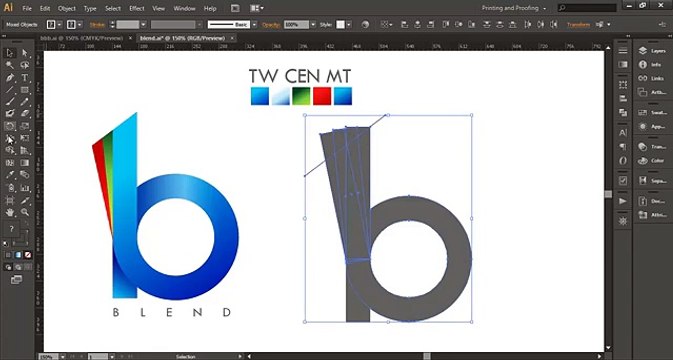Select the Gradient tool
Screen dimensions: 673x360
coord(25,163)
